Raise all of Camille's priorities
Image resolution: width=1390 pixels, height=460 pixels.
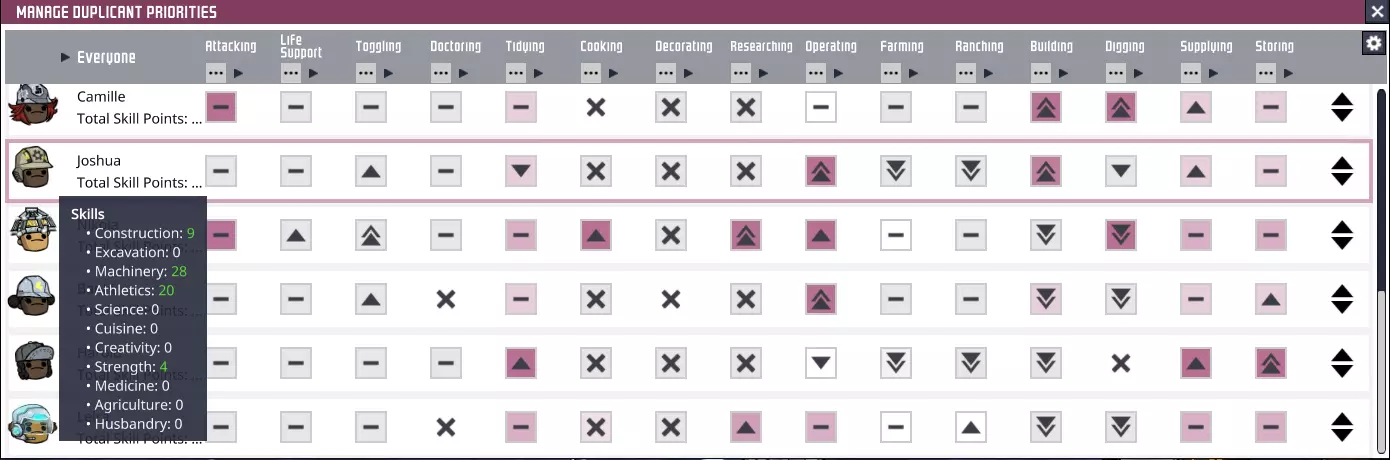1342,99
